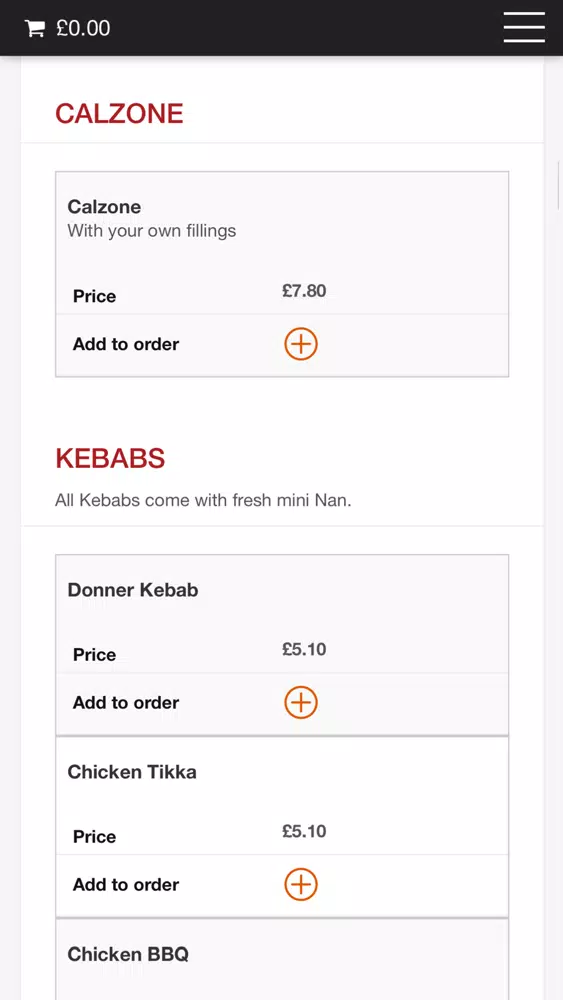Click 'Add to order' label for Donner Kebab
This screenshot has height=1000, width=563.
click(126, 703)
